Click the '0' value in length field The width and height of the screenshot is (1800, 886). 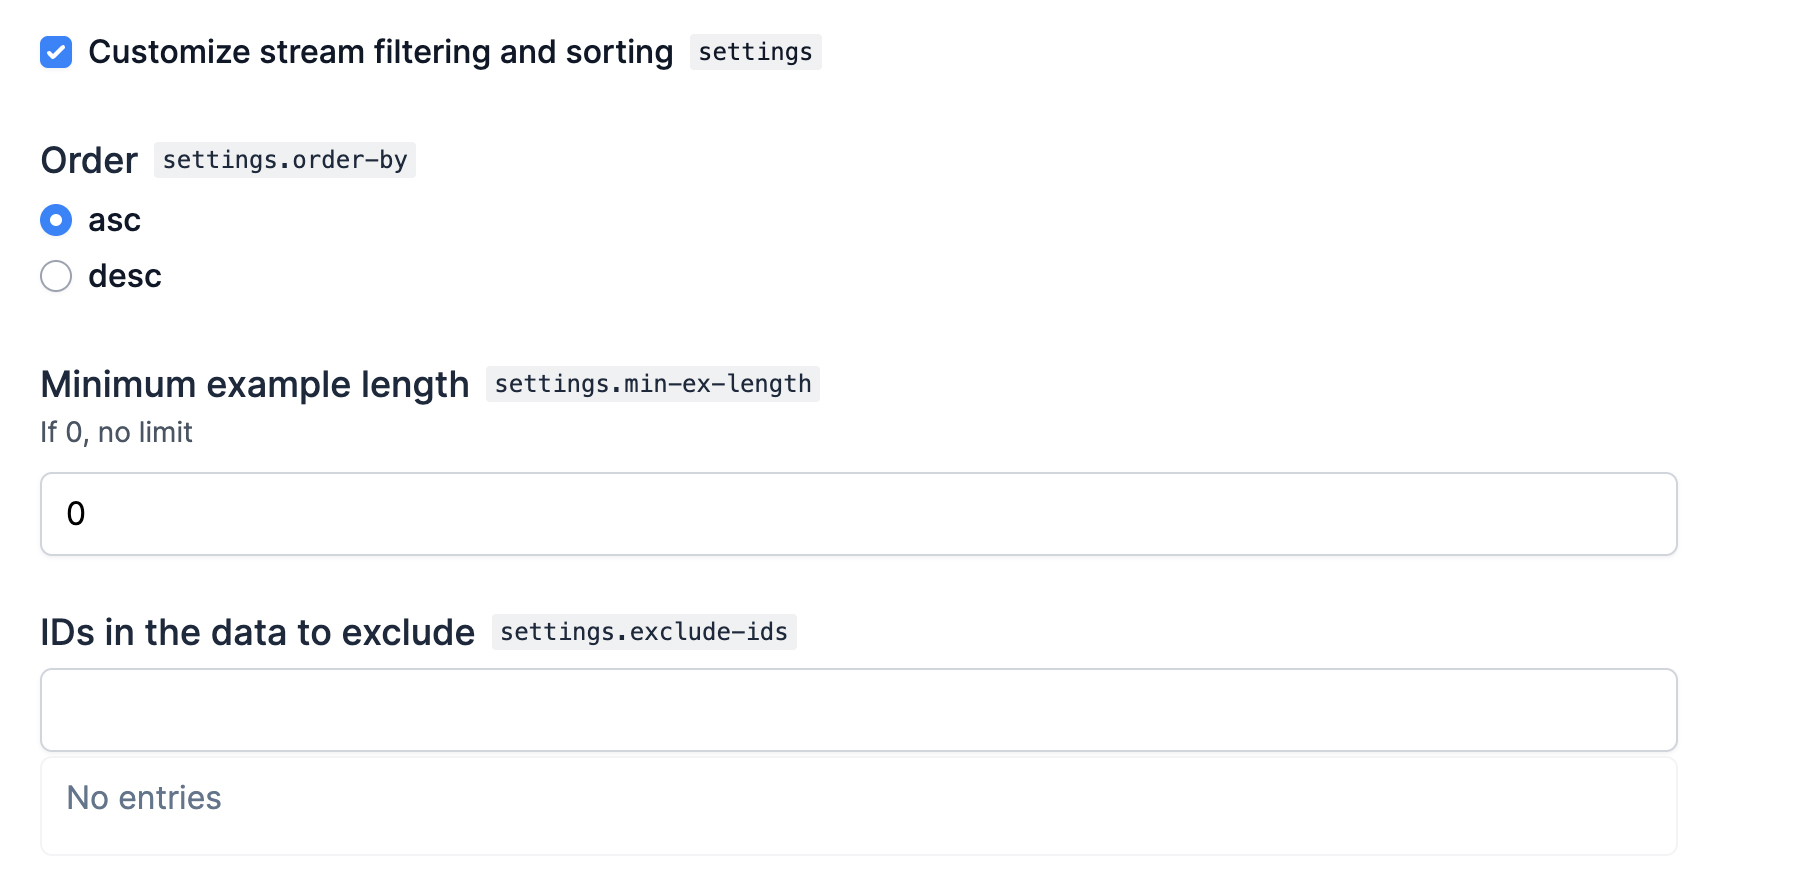76,514
